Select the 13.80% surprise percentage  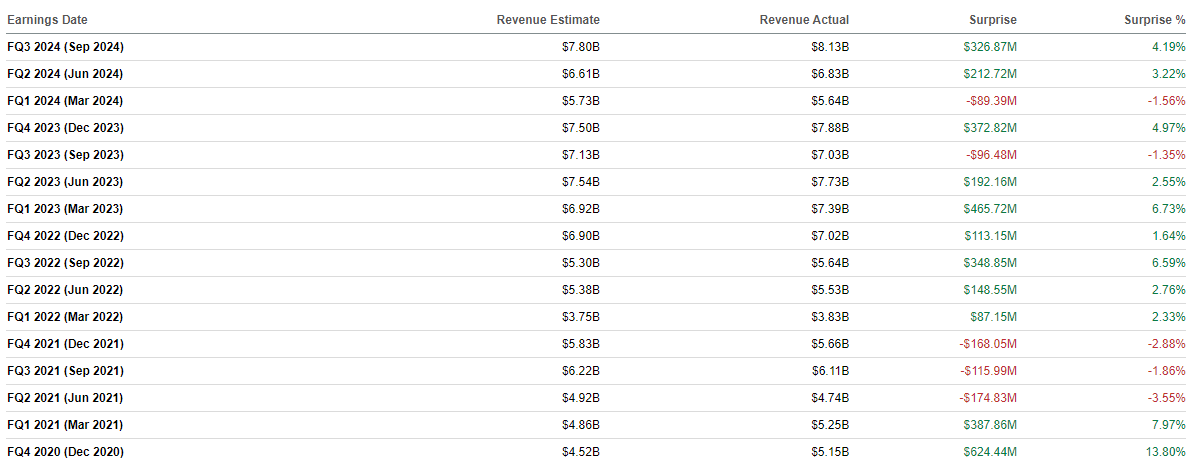[x=1163, y=452]
